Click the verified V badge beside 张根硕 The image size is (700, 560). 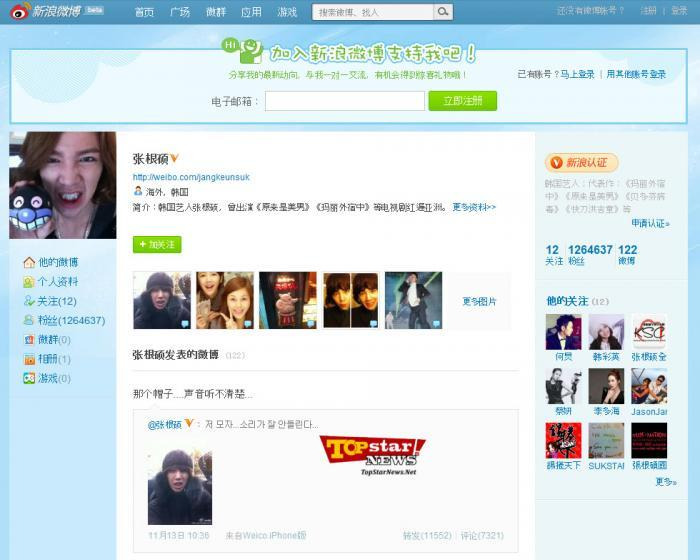click(174, 158)
